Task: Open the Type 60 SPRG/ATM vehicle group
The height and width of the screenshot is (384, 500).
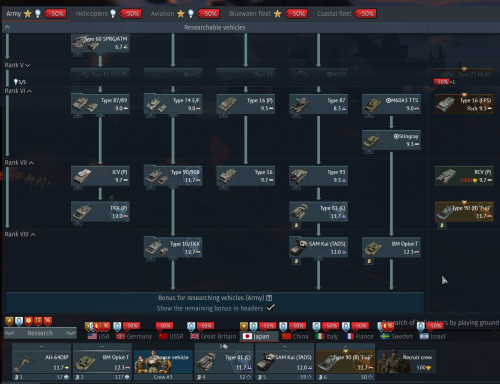Action: coord(100,43)
